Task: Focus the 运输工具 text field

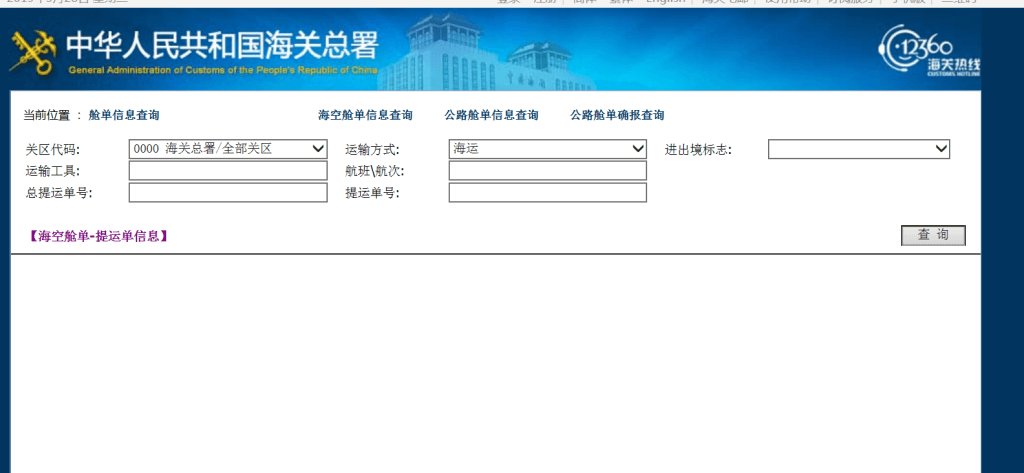Action: tap(228, 171)
